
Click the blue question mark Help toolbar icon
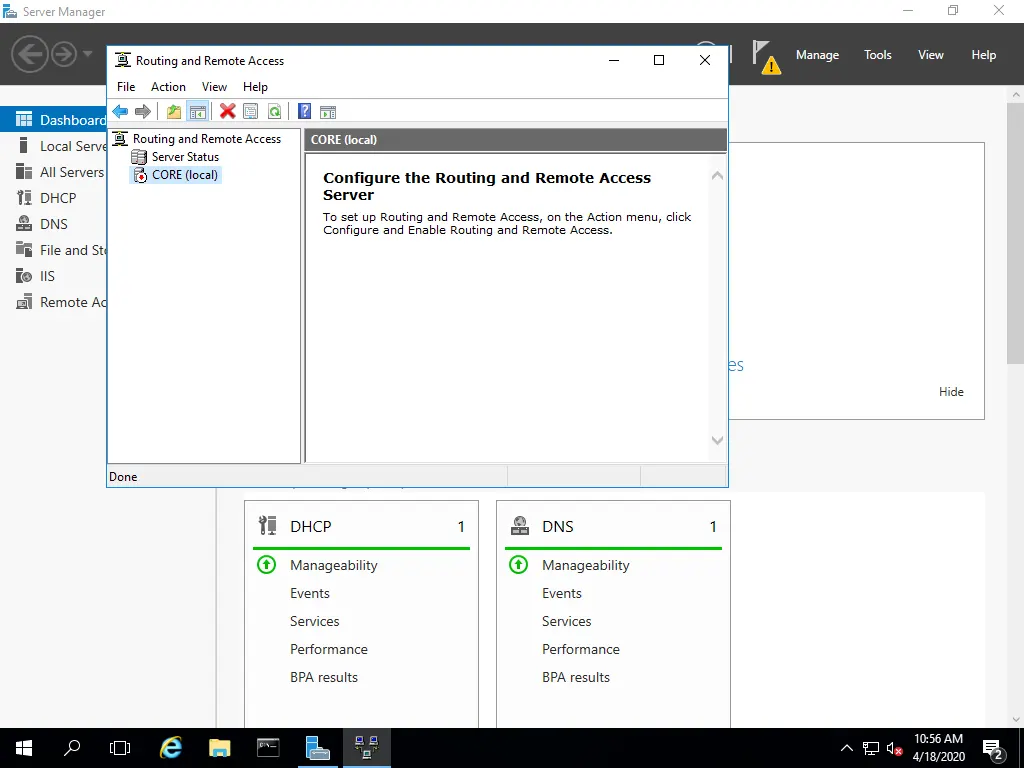click(304, 112)
